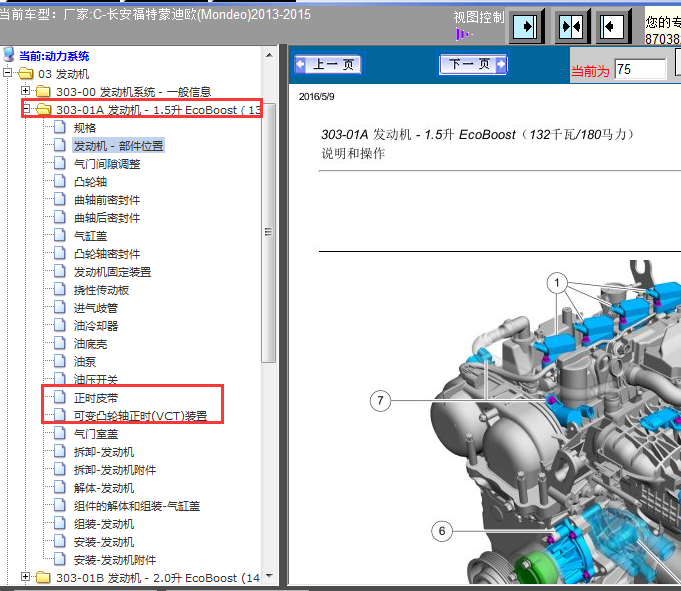Click the page icon beside 油泵
Viewport: 681px width, 591px height.
(x=60, y=361)
